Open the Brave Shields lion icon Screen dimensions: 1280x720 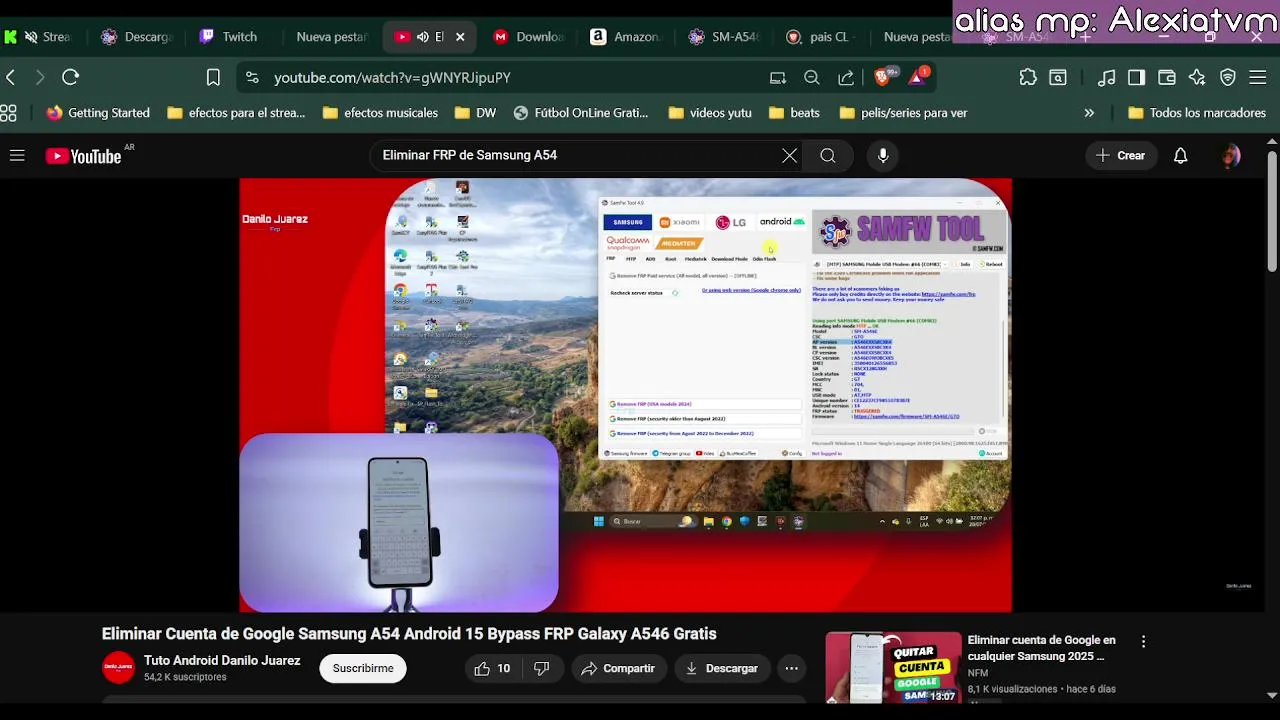(883, 77)
